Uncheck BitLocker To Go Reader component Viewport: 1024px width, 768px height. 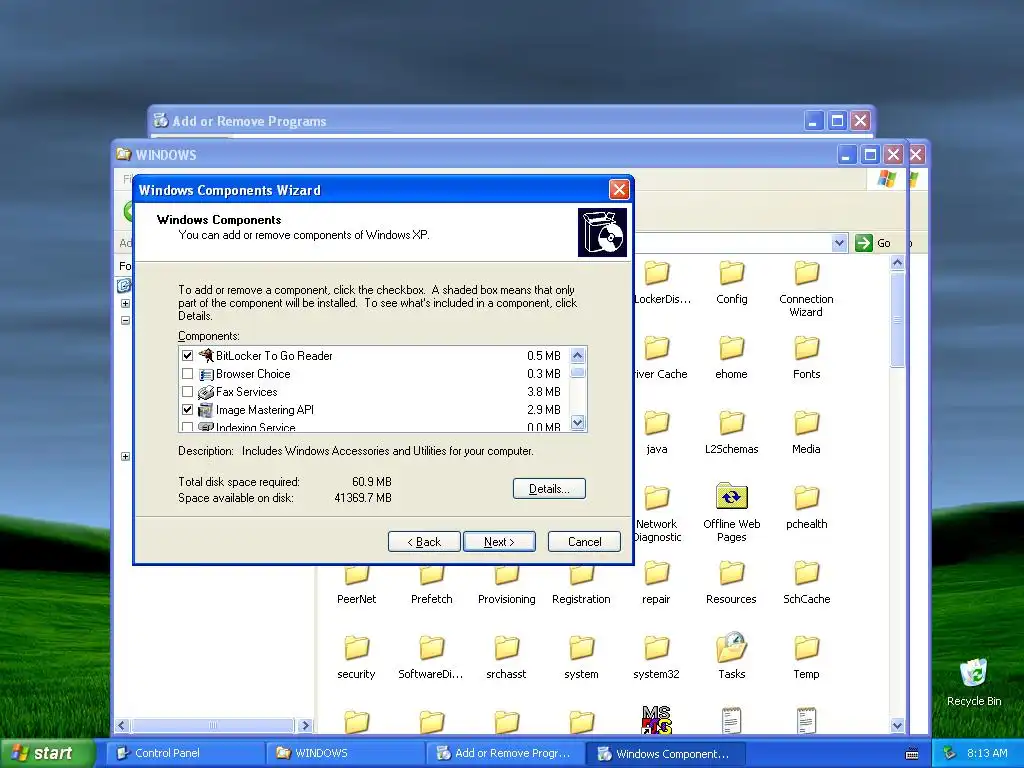click(187, 356)
